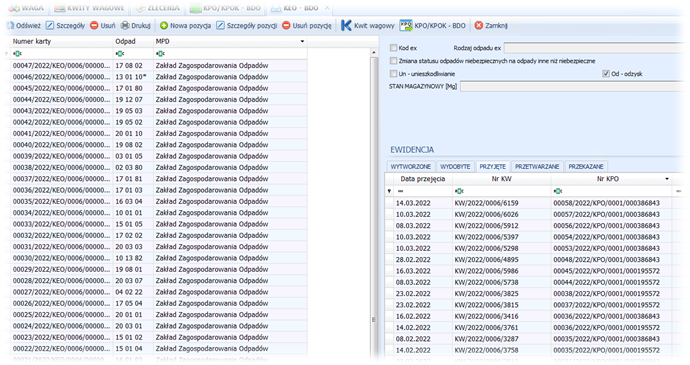Select card 00043/2022/KEO row
Viewport: 690px width, 365px height.
pyautogui.click(x=158, y=111)
